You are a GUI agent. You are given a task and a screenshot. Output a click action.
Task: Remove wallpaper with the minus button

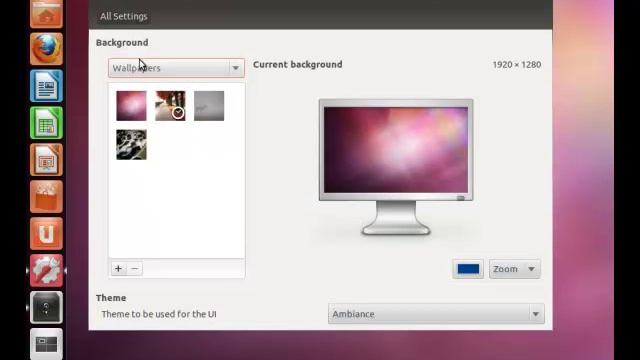pos(135,269)
